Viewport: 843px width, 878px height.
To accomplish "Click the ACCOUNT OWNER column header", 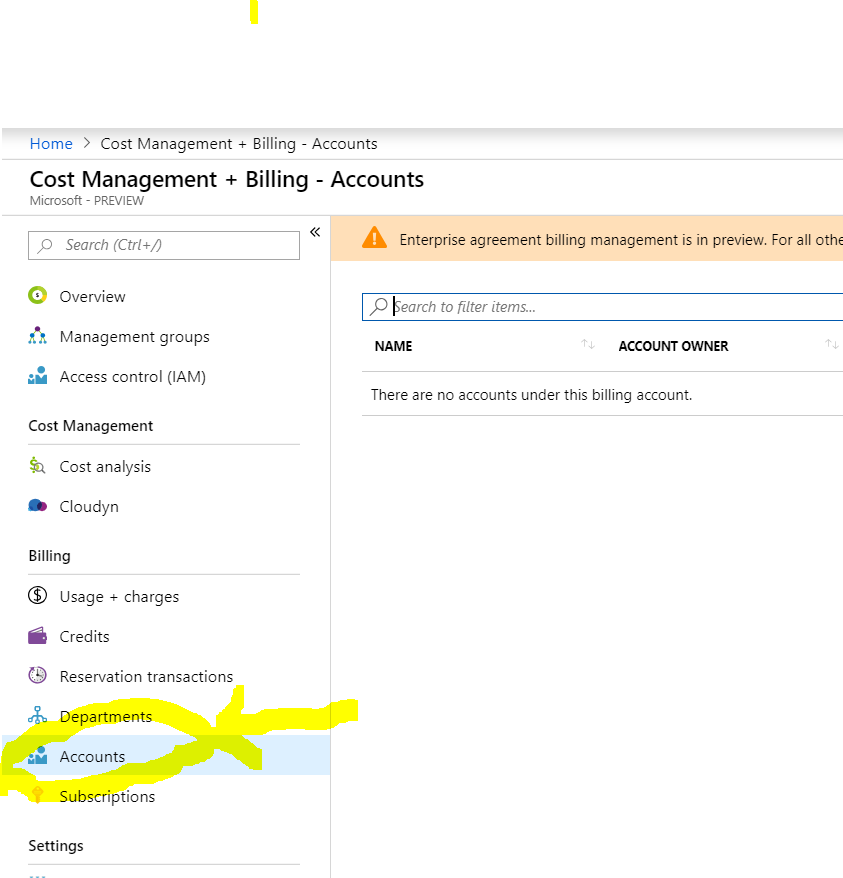I will (673, 346).
